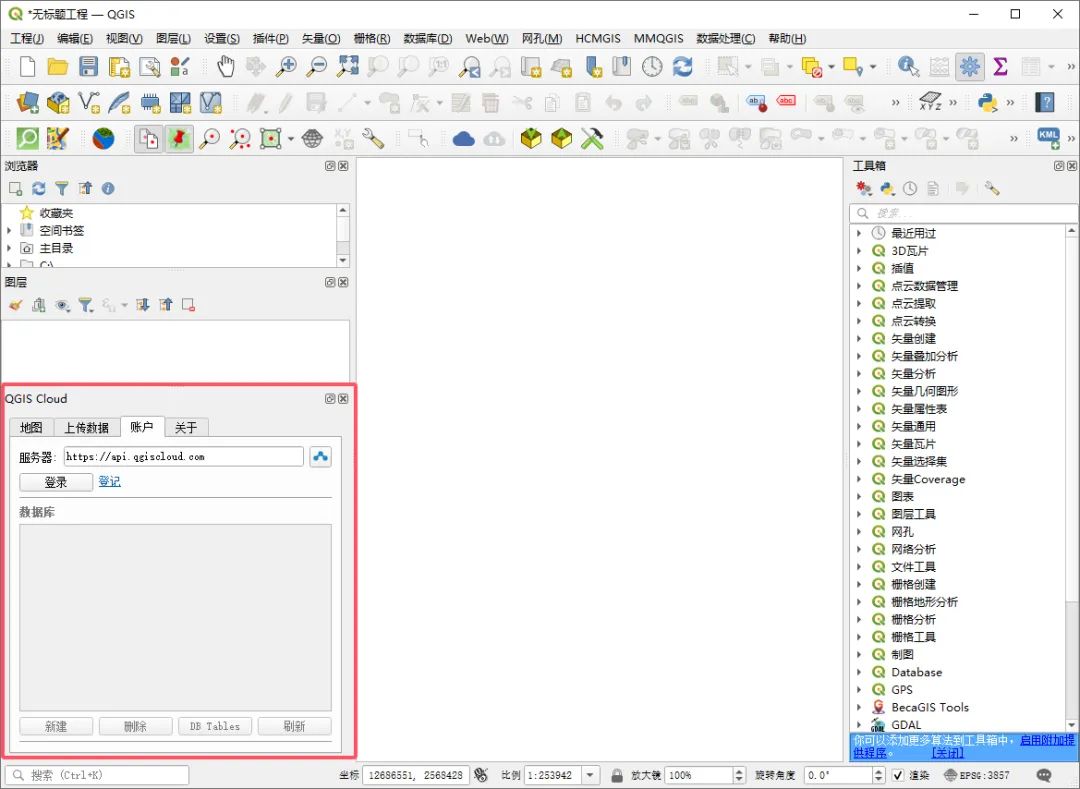Expand the 矢量分析 toolbox group
The width and height of the screenshot is (1080, 789).
(859, 374)
